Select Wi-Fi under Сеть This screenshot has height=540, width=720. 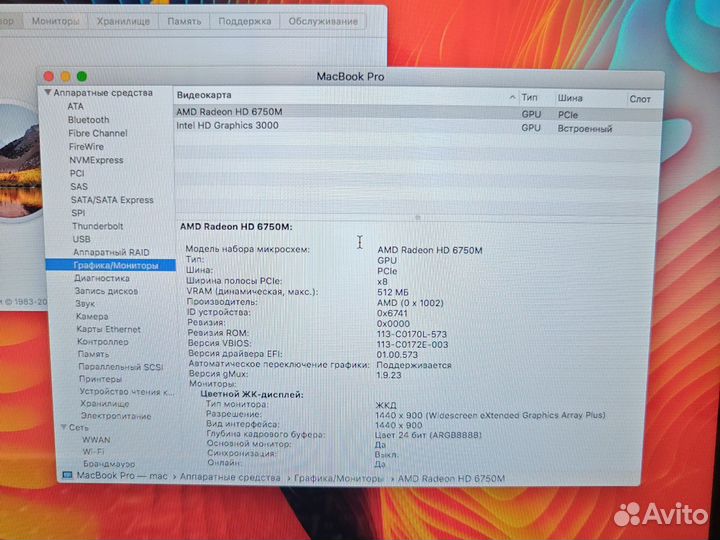pos(94,451)
